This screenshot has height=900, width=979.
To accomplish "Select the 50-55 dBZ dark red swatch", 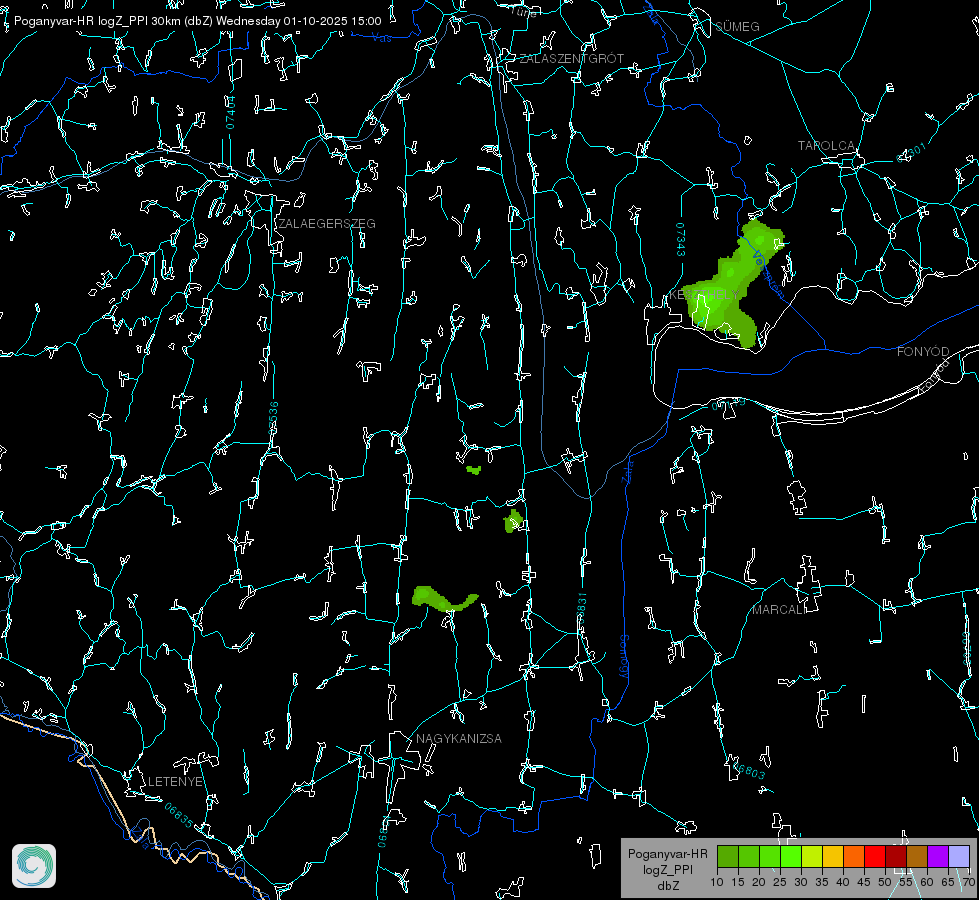I will click(x=896, y=856).
